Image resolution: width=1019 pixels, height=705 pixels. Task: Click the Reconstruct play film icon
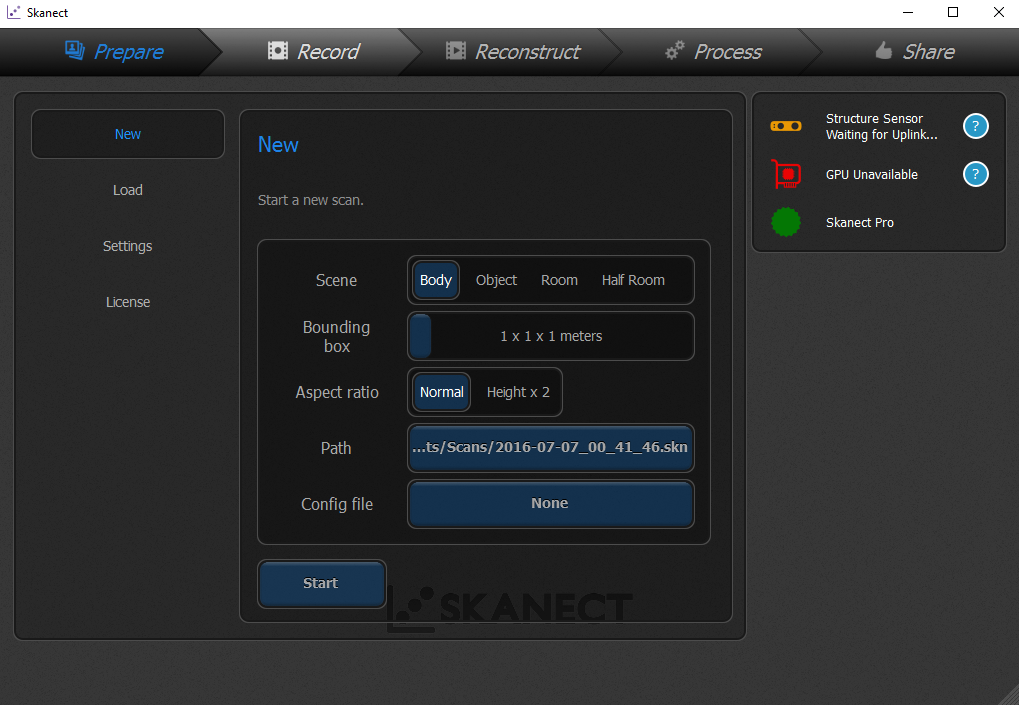[x=456, y=51]
